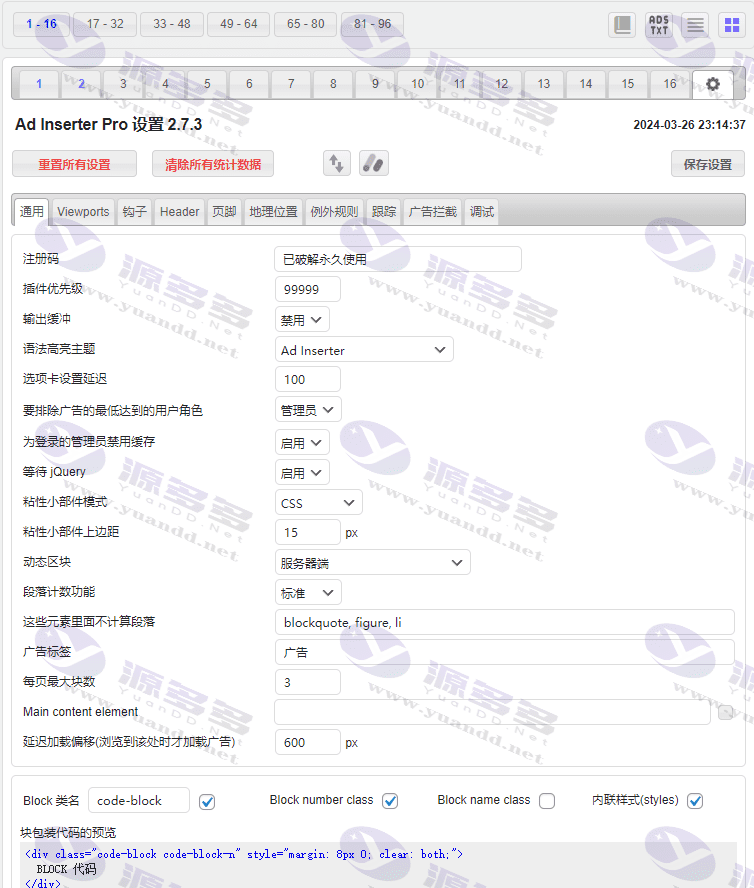
Task: Open the 段落计数功能 标准 dropdown
Action: [x=308, y=592]
